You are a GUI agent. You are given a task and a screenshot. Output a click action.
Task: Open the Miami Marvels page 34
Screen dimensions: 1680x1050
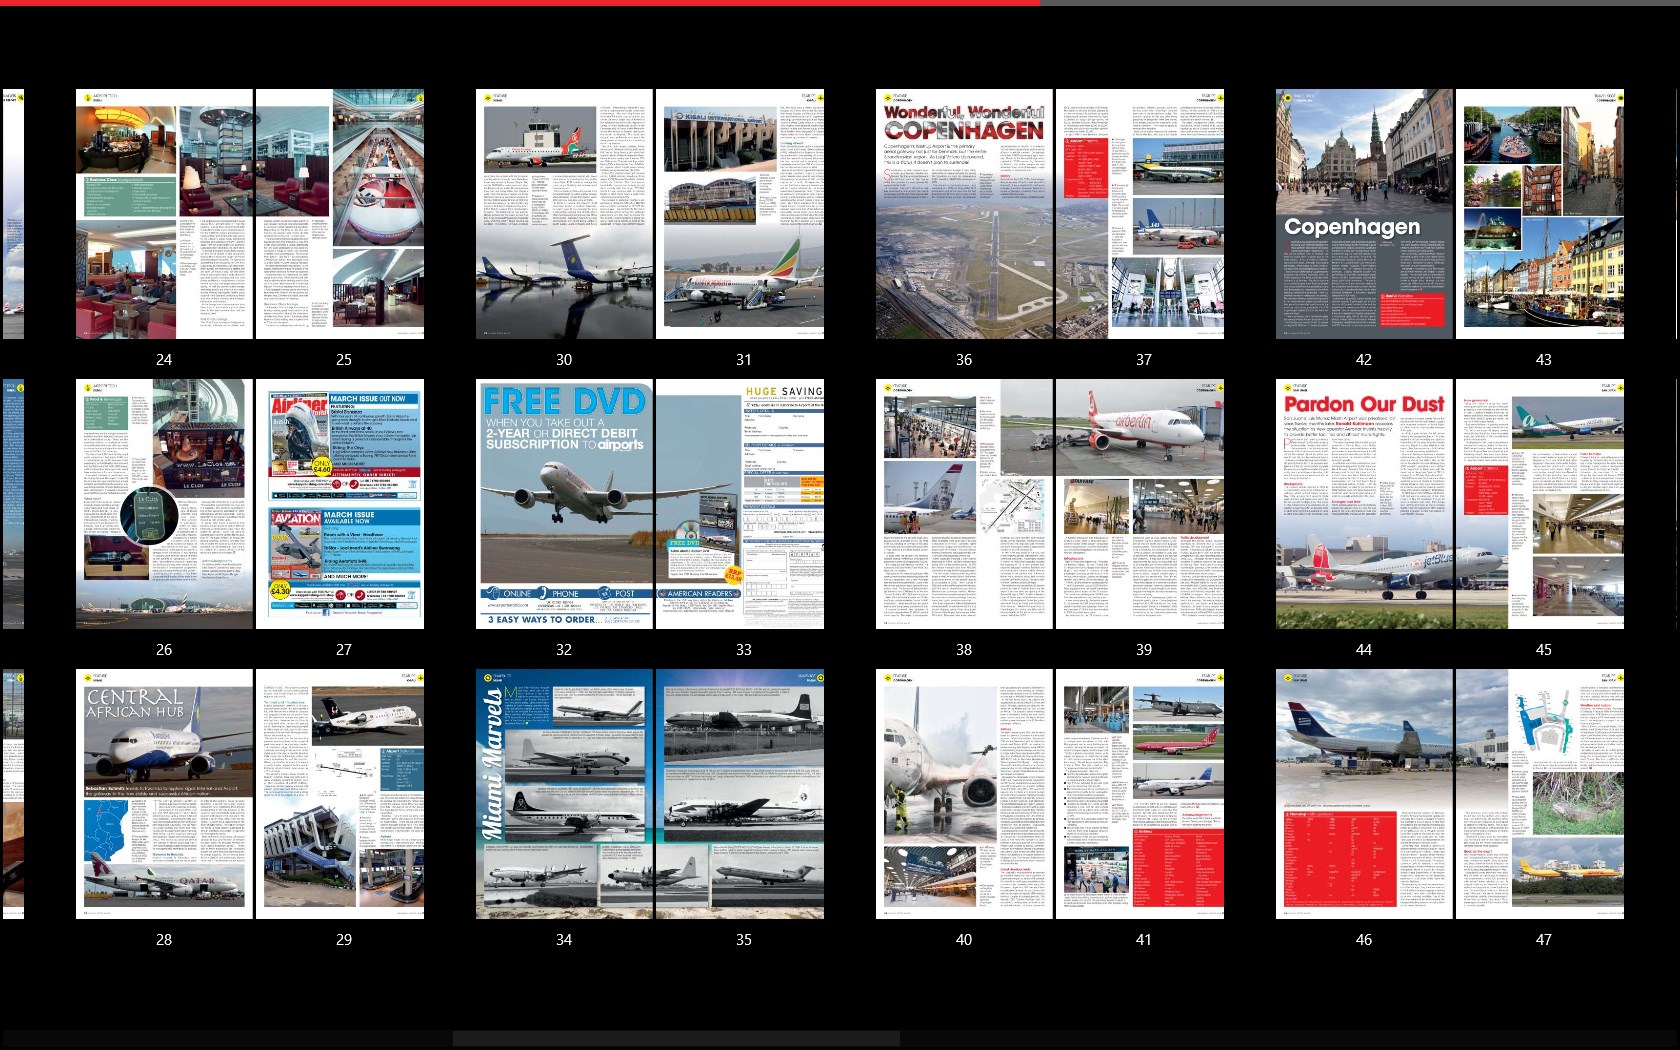[x=564, y=794]
